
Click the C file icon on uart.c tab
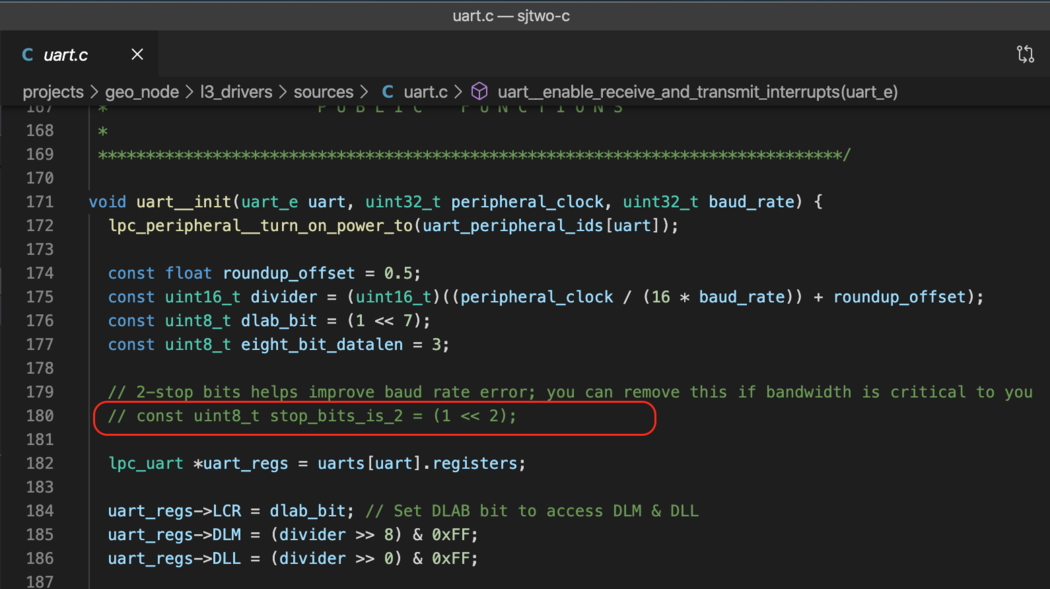[x=27, y=55]
